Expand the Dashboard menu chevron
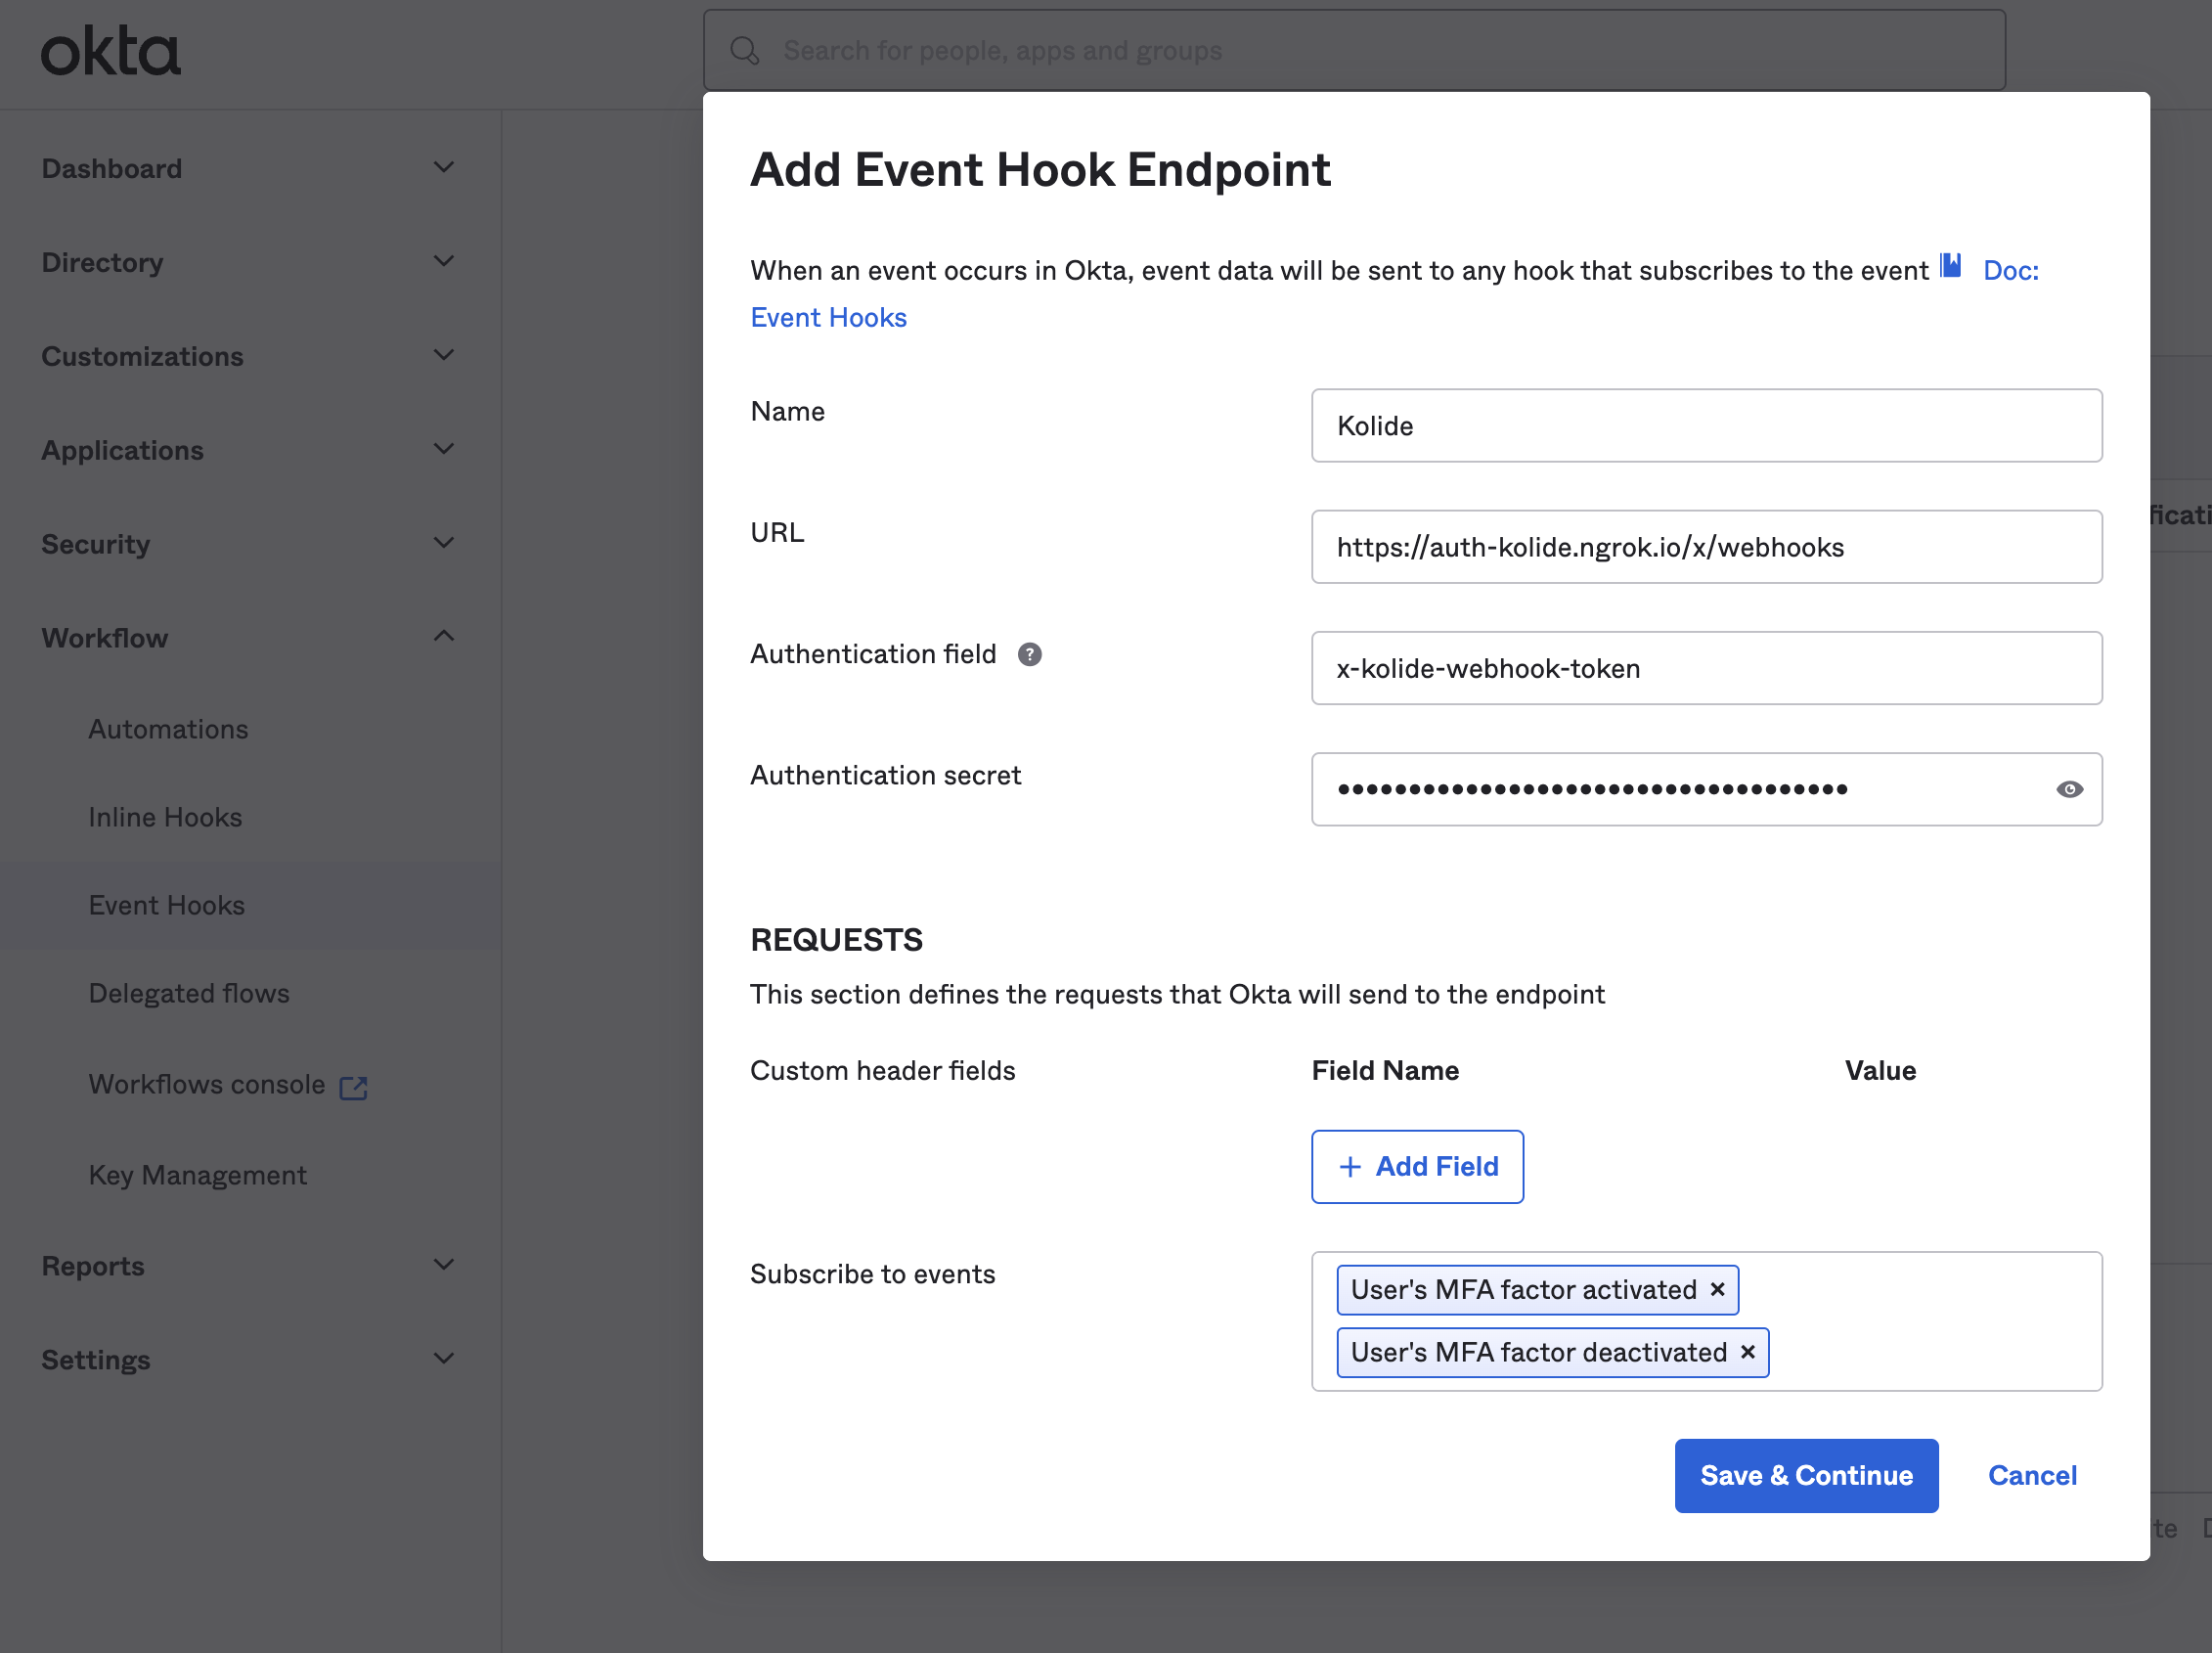 click(x=444, y=168)
